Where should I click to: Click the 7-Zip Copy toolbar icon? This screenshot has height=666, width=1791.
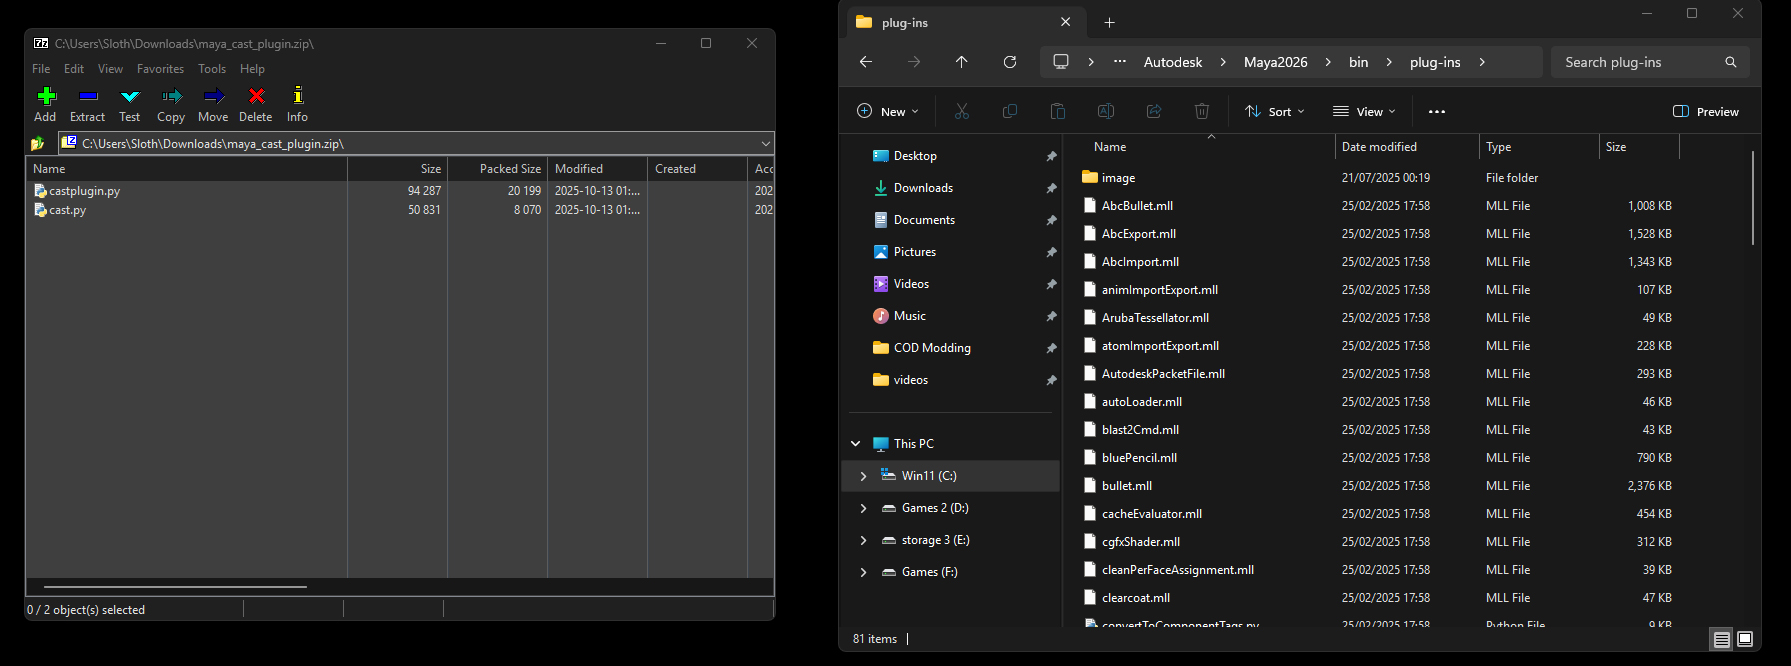172,96
